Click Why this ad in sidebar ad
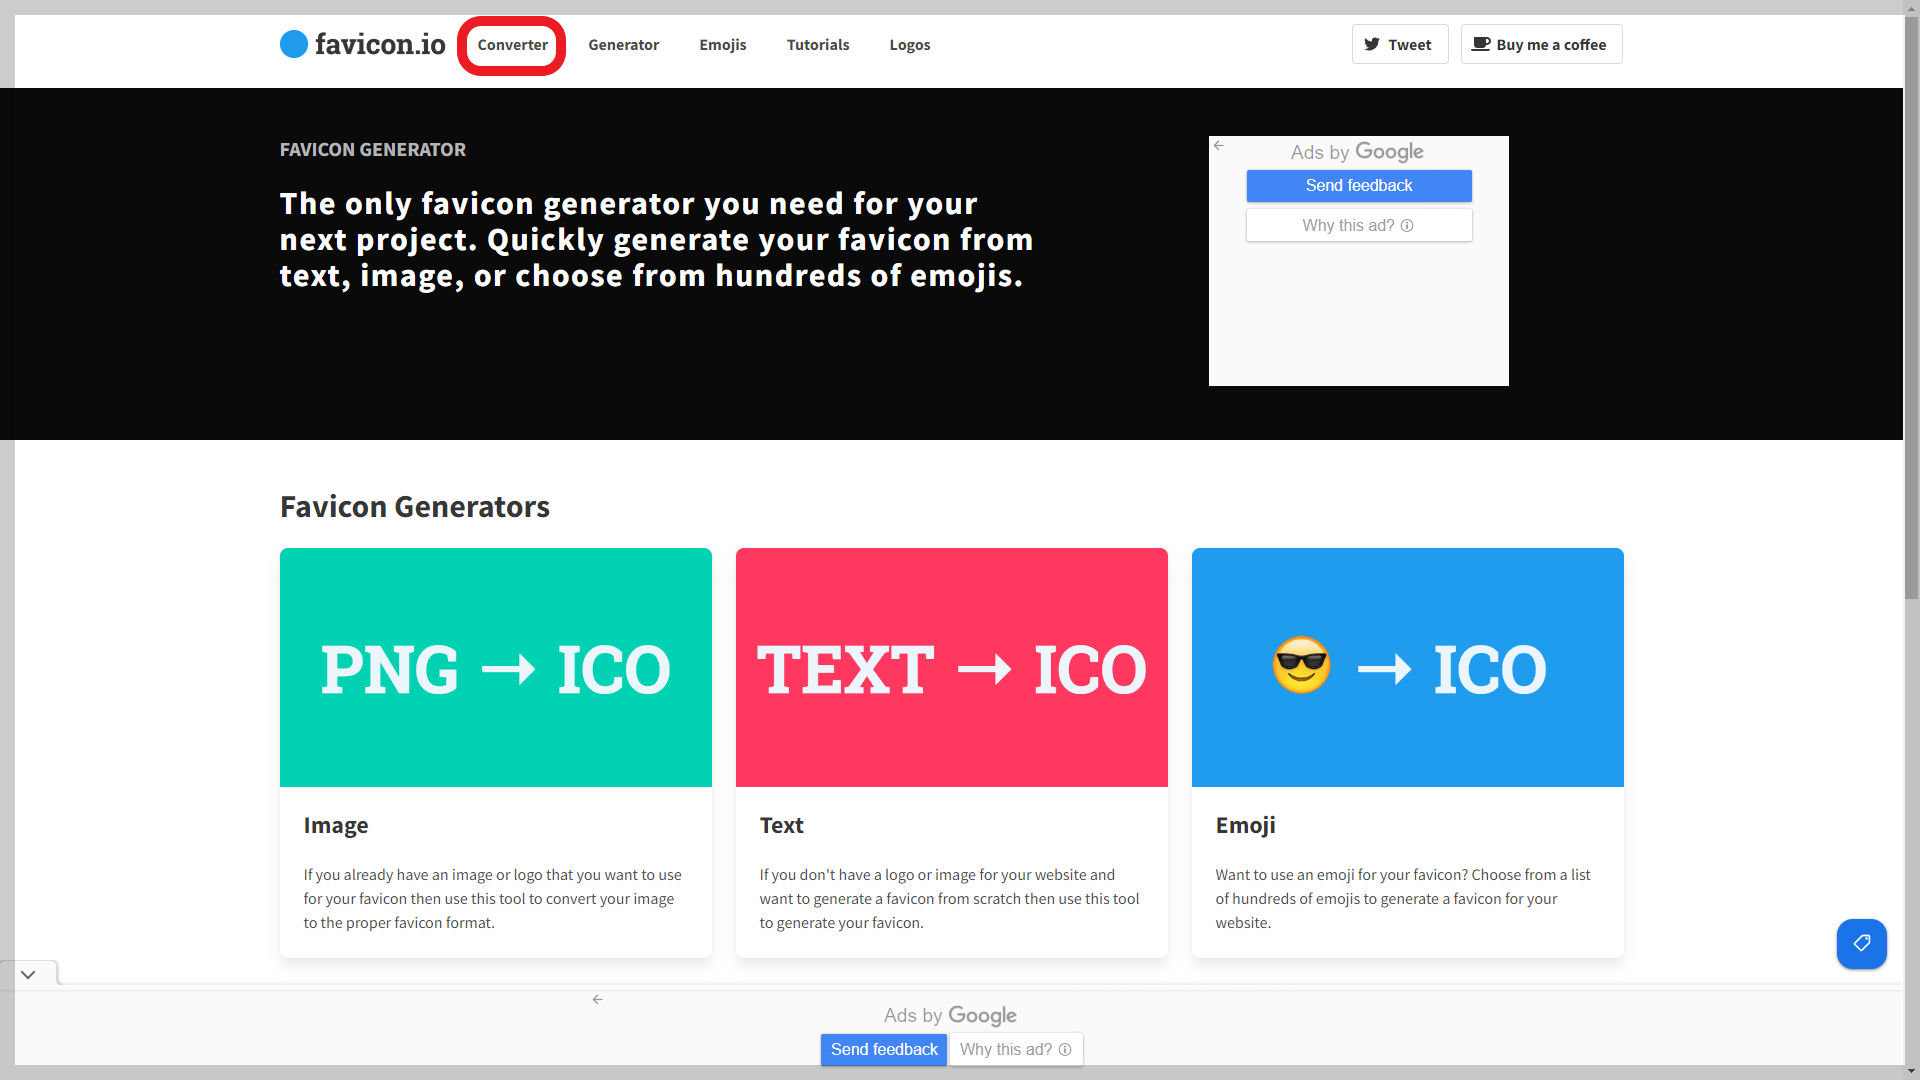Screen dimensions: 1920x1080 (x=1358, y=225)
